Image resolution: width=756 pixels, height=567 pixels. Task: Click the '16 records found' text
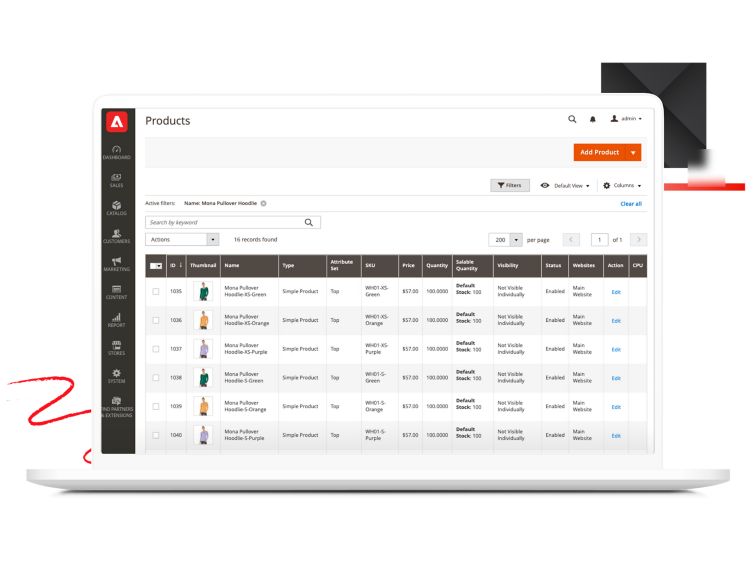point(256,240)
